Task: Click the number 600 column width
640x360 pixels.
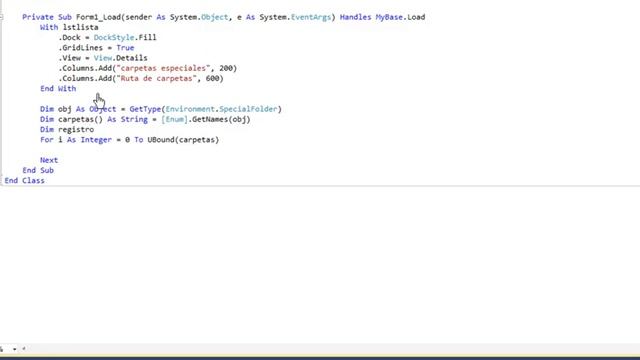Action: pos(212,78)
